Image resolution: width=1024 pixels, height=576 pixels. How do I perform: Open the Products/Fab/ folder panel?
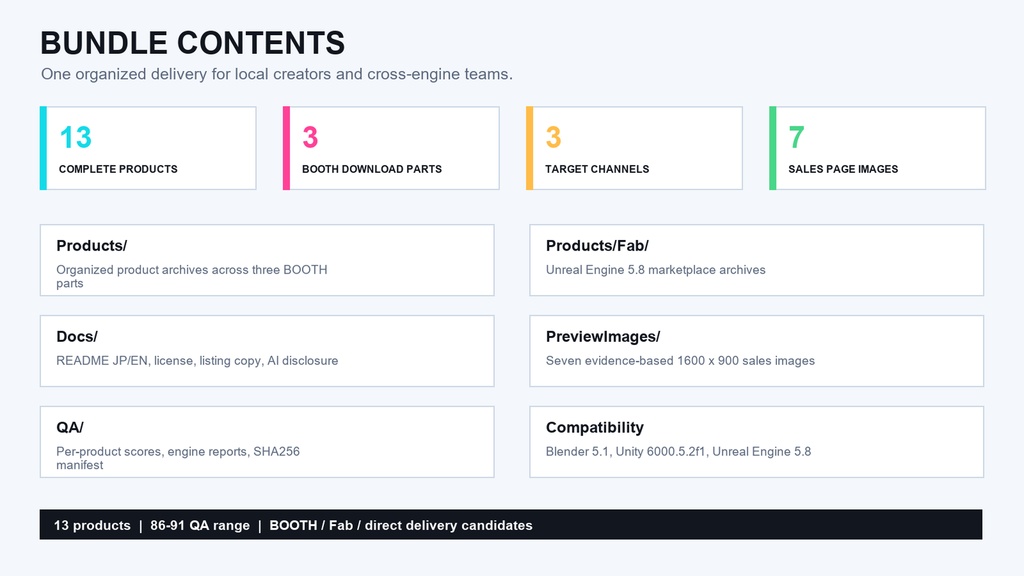point(756,260)
